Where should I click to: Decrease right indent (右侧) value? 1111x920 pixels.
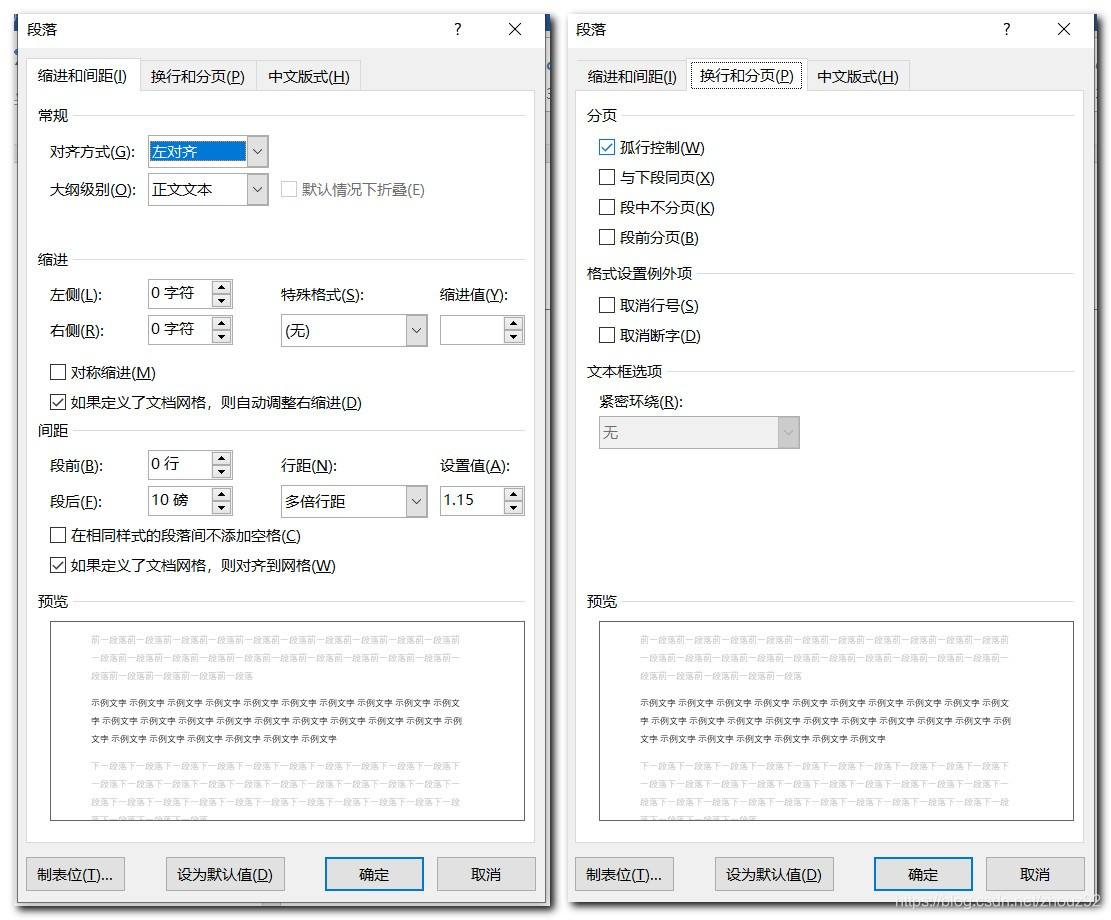pos(222,337)
